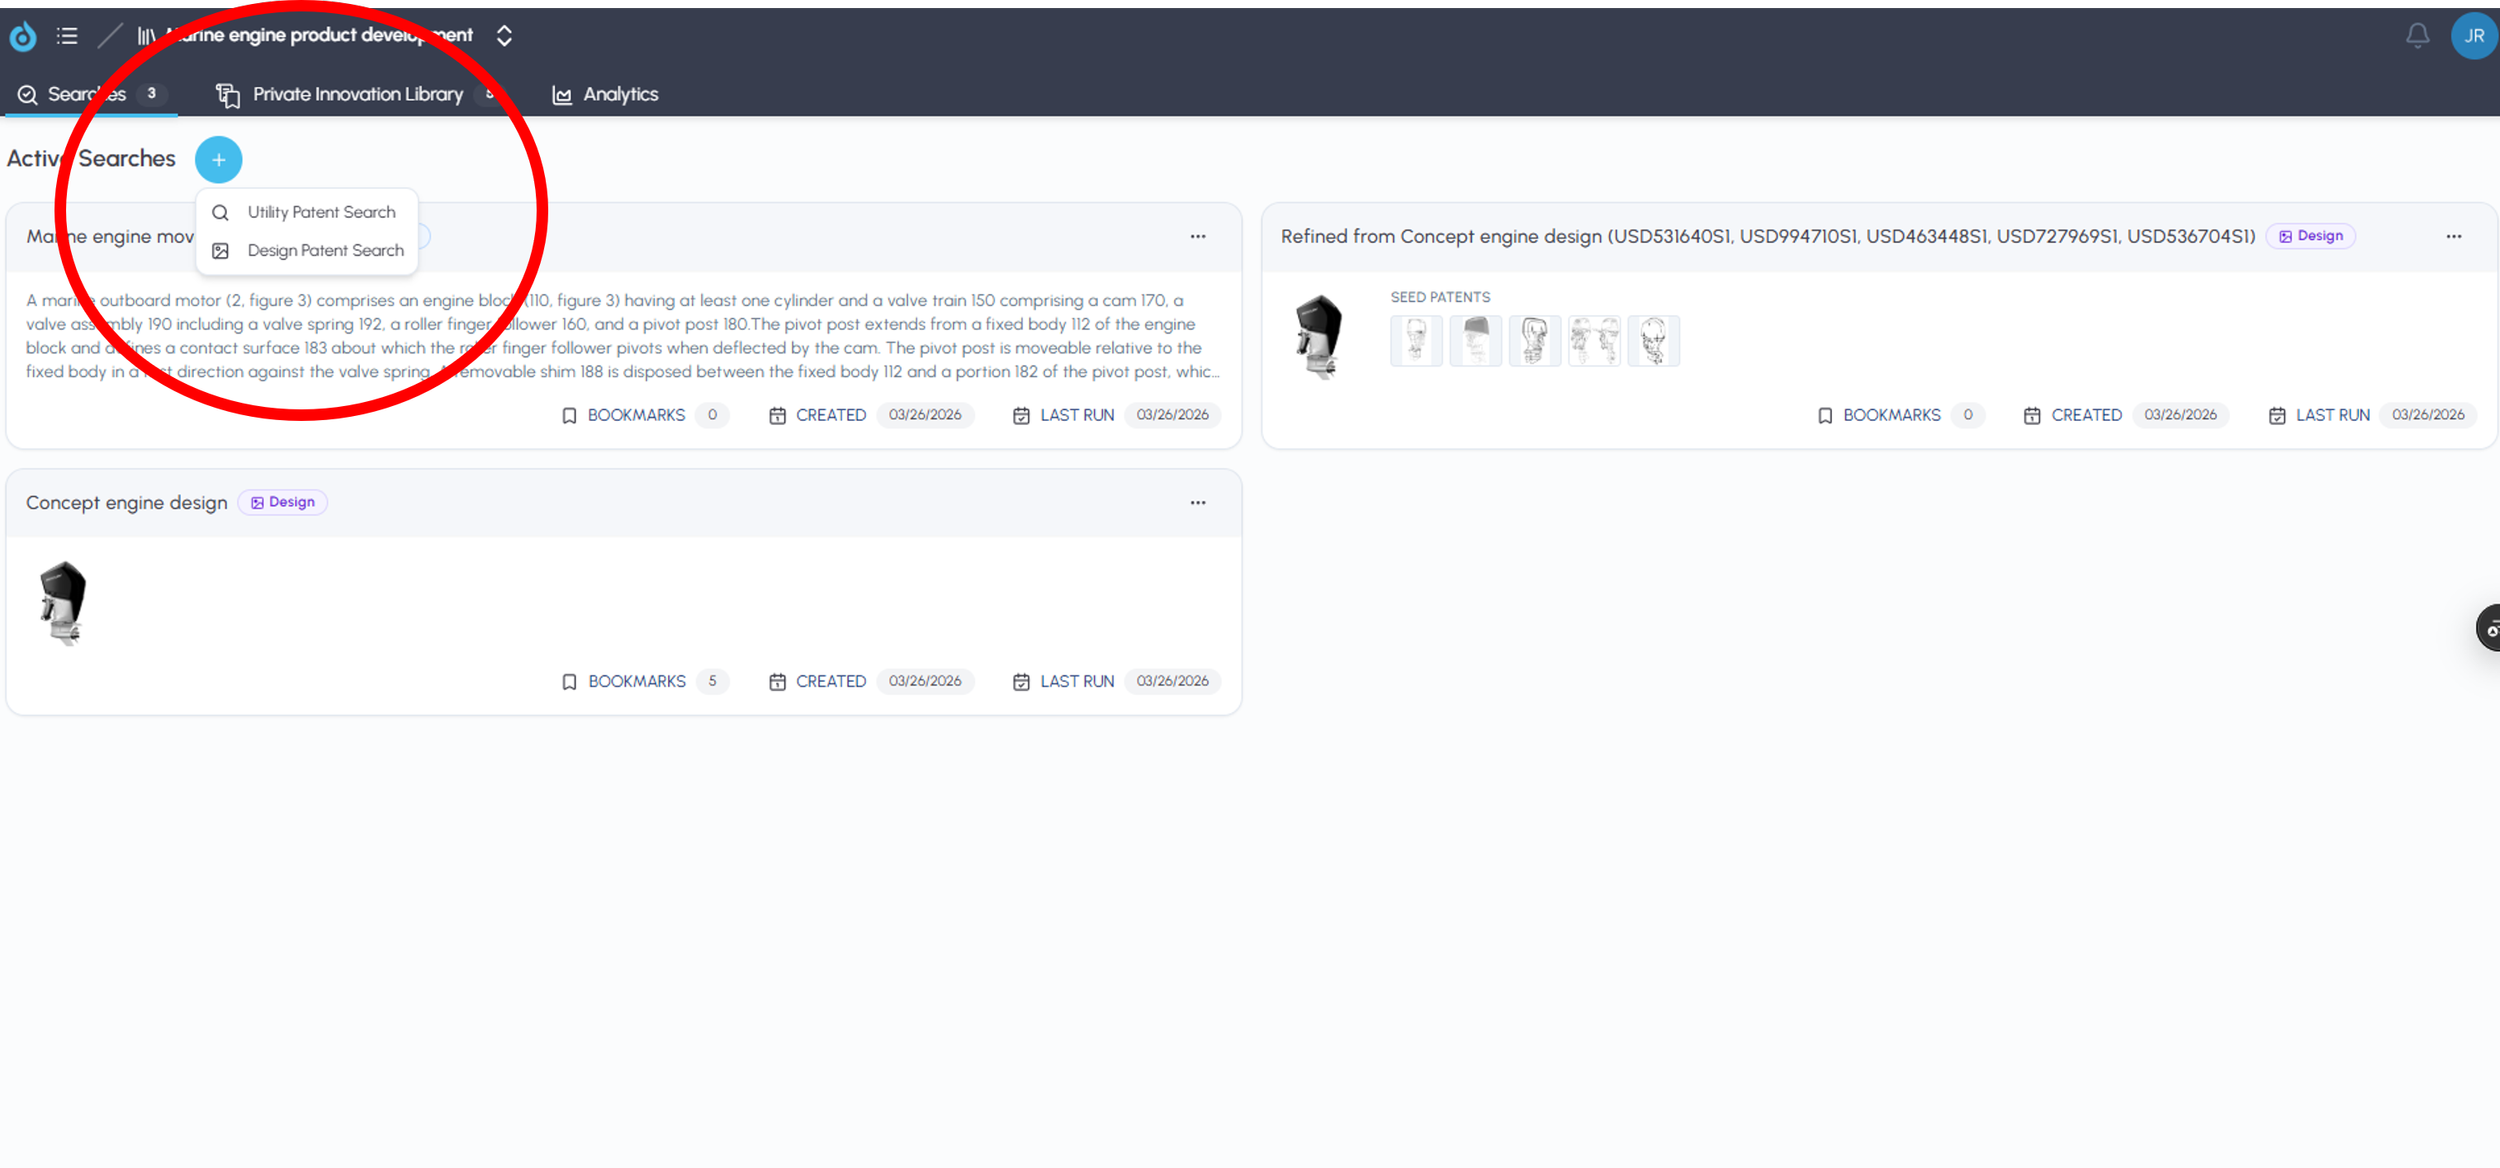Open the notifications bell
The image size is (2500, 1168).
tap(2417, 36)
